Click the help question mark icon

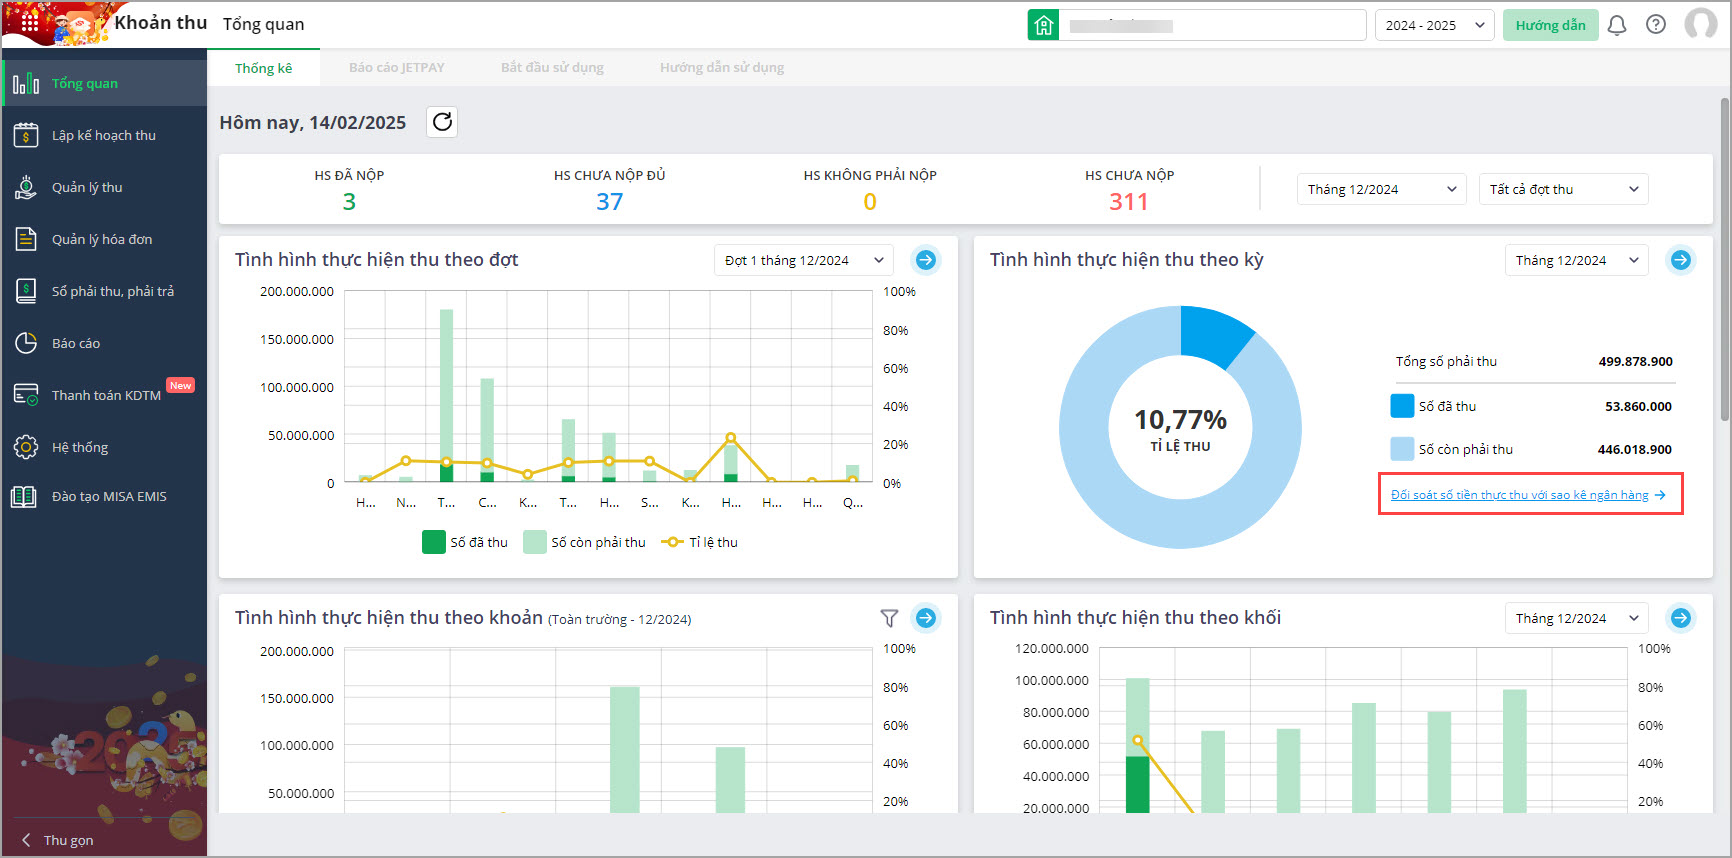[x=1656, y=25]
